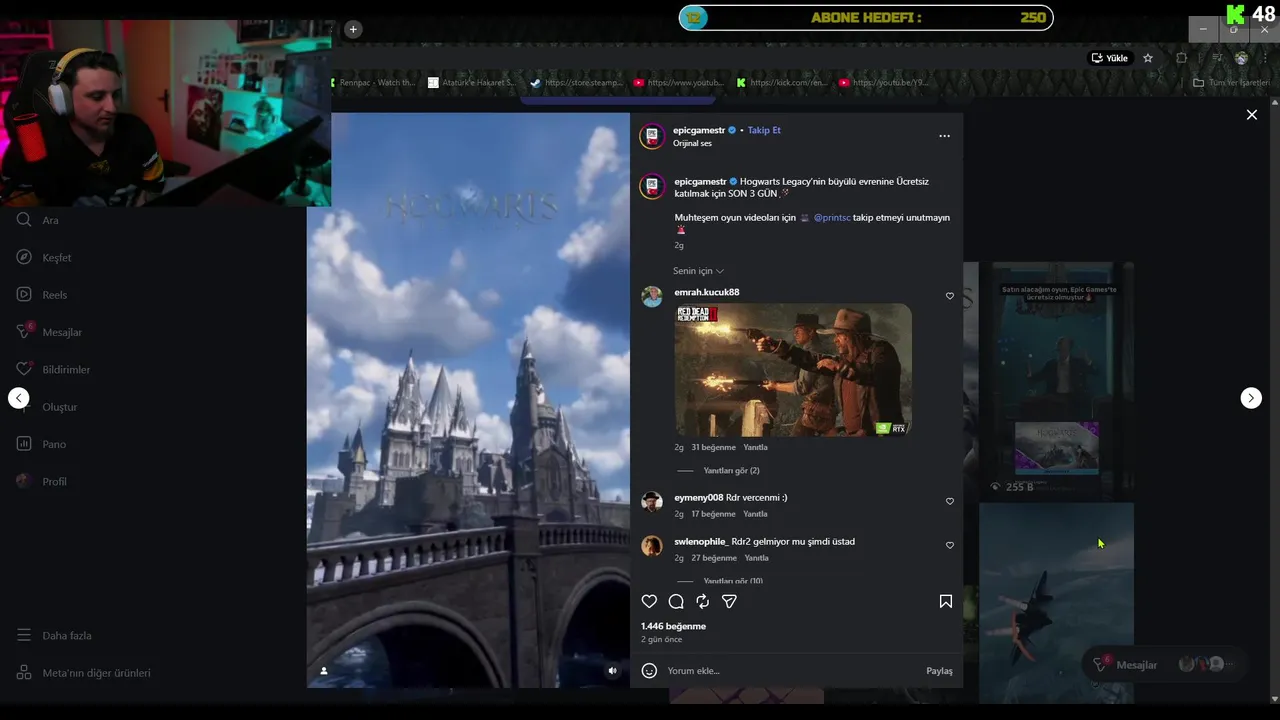Open the browser extensions puzzle icon
The width and height of the screenshot is (1280, 720).
click(1181, 58)
